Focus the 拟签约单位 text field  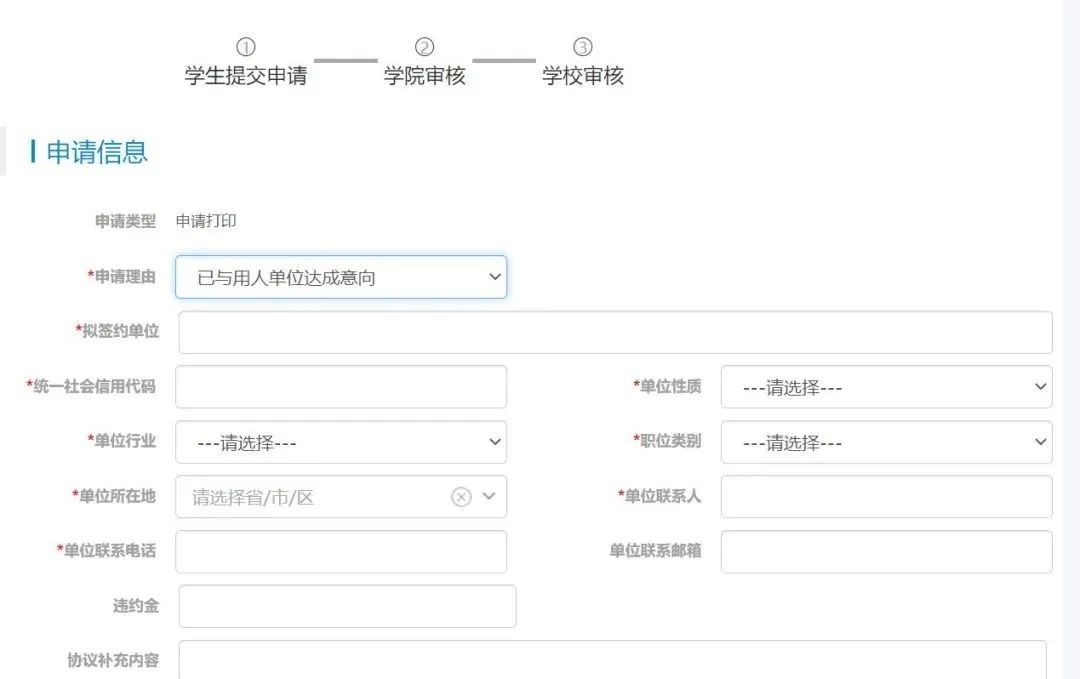(615, 332)
